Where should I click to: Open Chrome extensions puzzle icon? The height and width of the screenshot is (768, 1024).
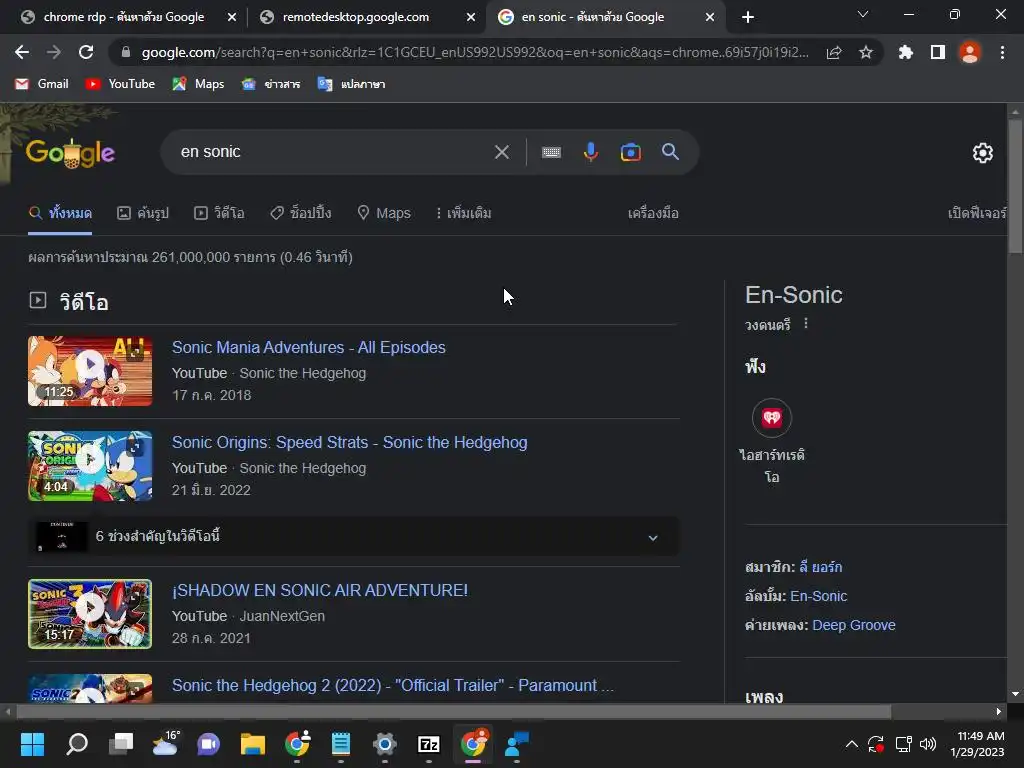[x=905, y=52]
